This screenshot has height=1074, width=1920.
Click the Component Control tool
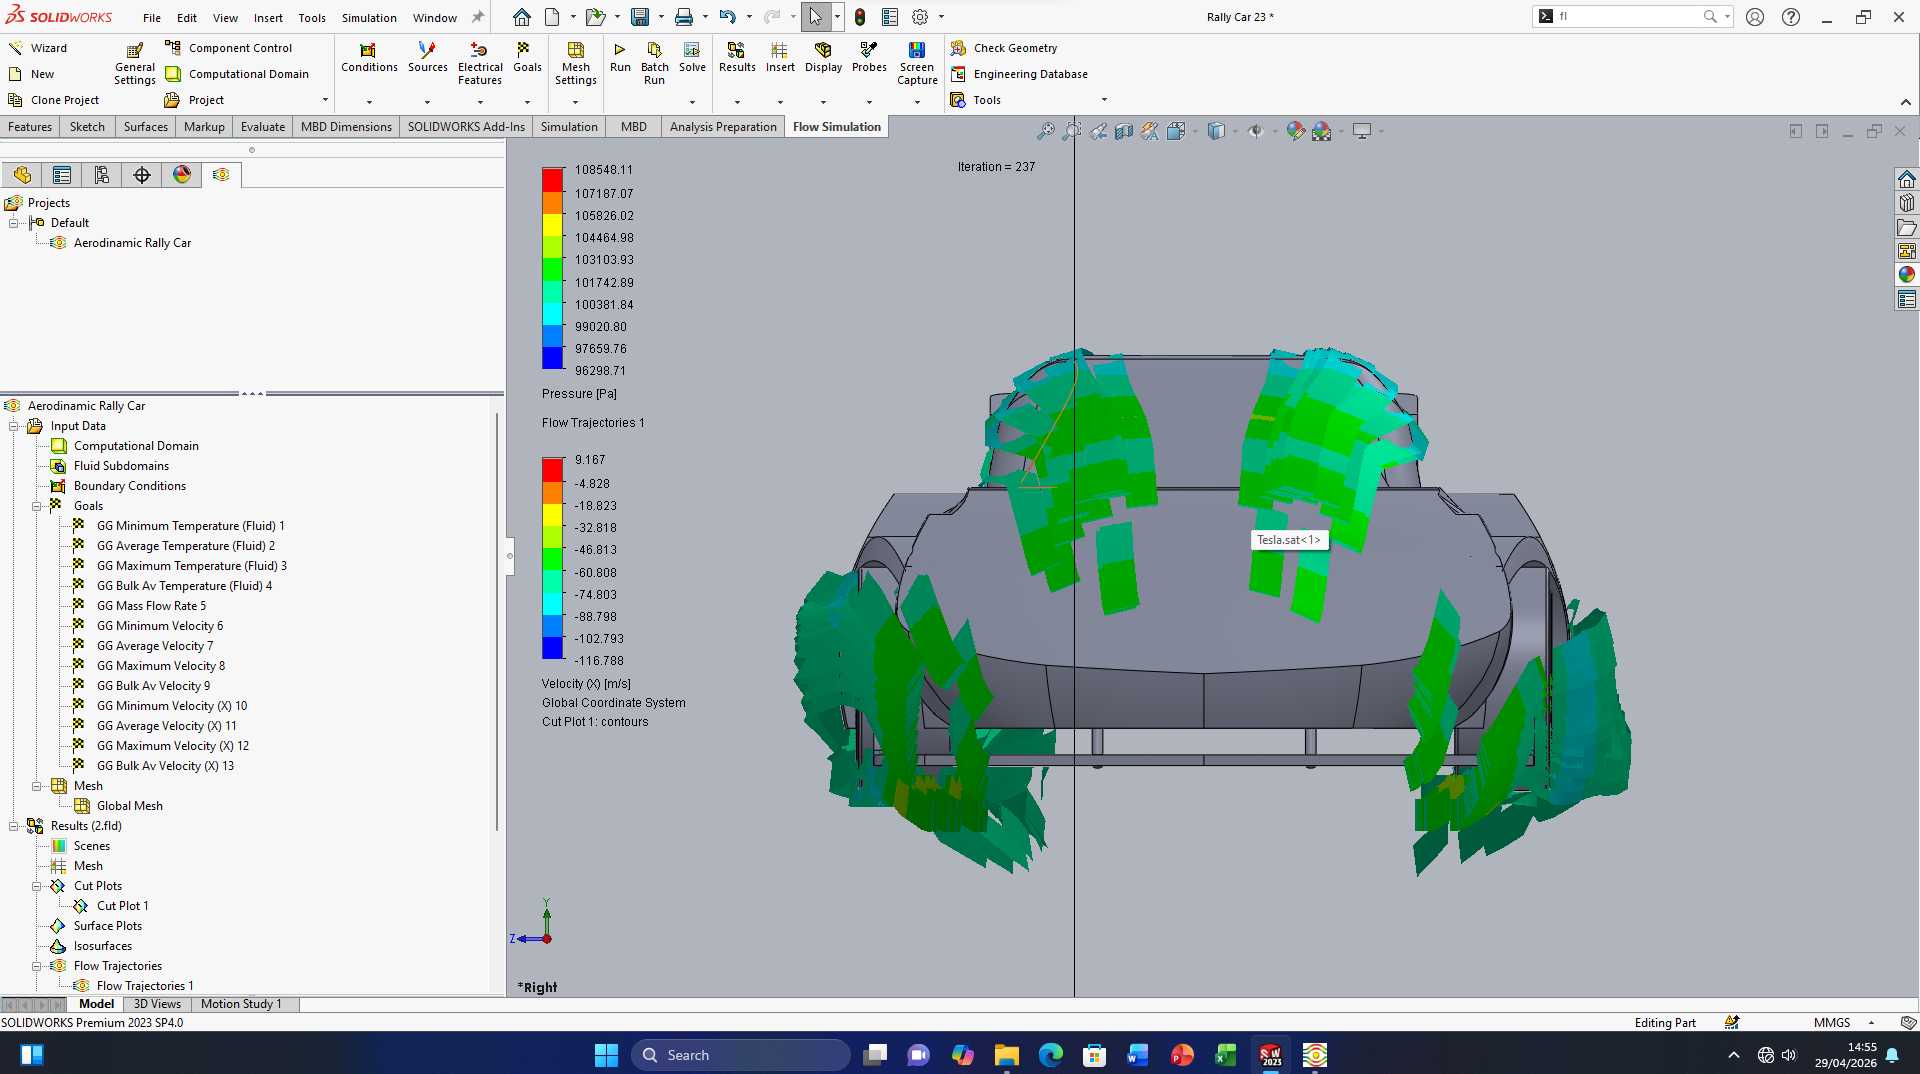click(x=229, y=48)
